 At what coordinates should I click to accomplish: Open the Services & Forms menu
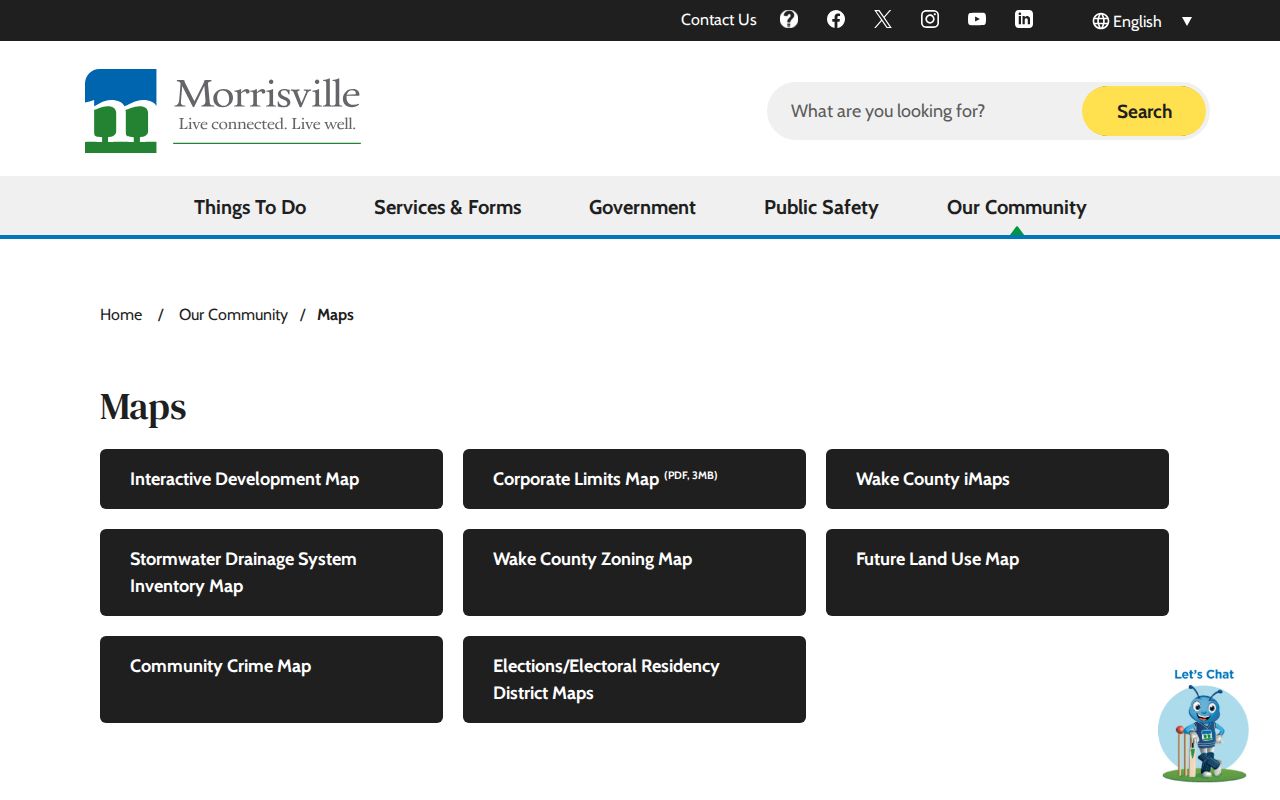point(448,207)
